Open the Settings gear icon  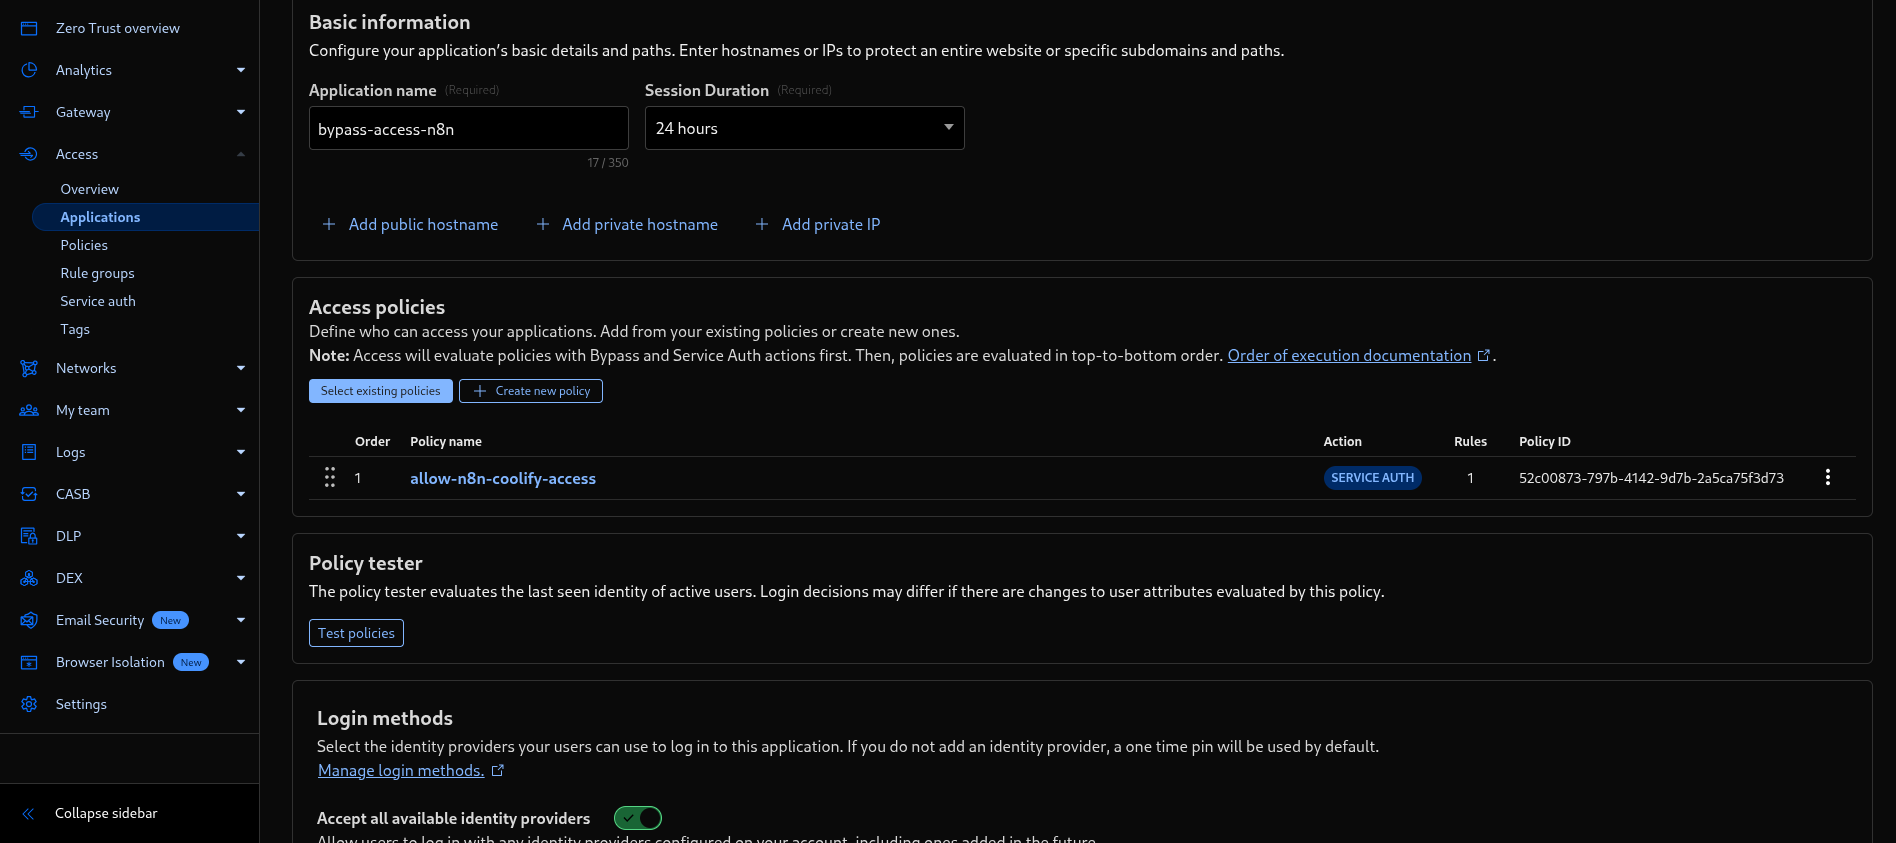29,704
